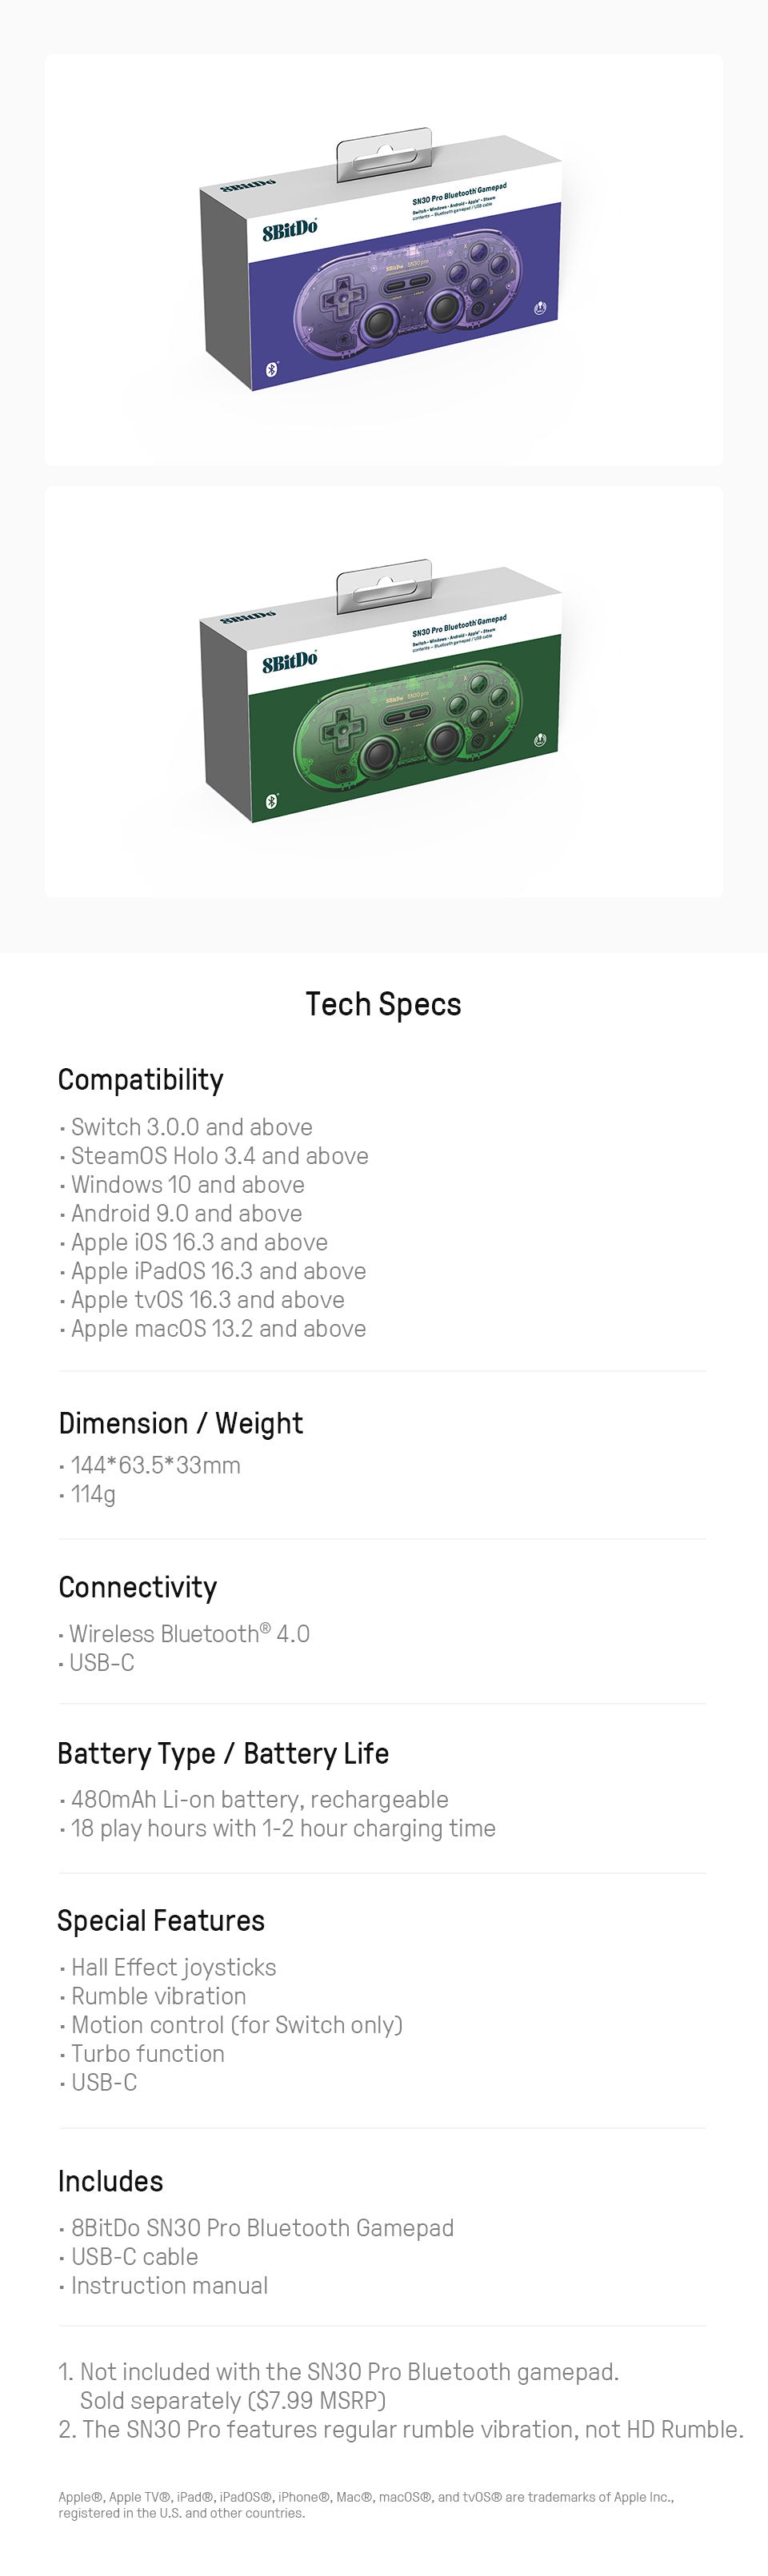
Task: Click the hang tab on the green box
Action: tap(384, 589)
